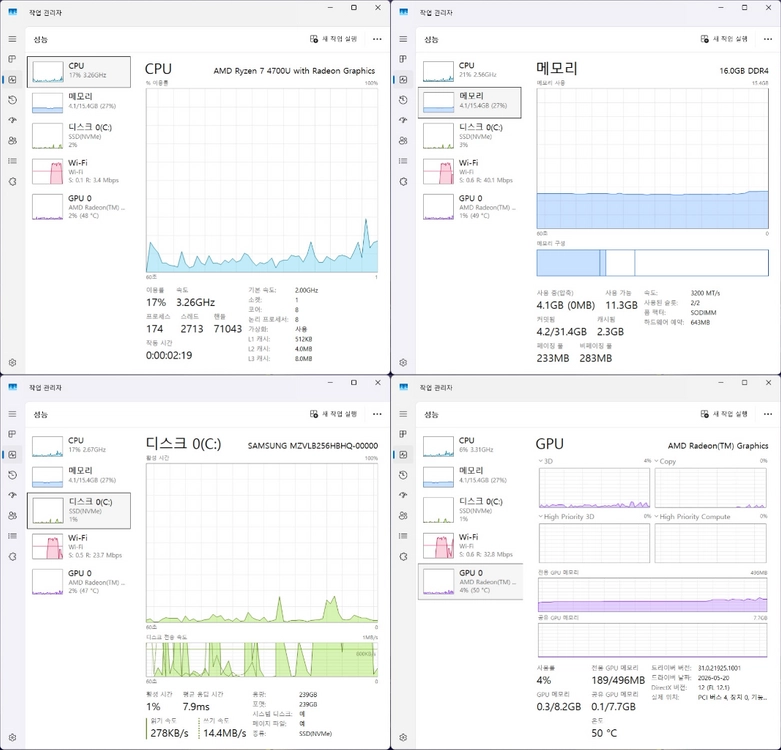
Task: Open the High Priority 3D engine dropdown
Action: pyautogui.click(x=566, y=516)
